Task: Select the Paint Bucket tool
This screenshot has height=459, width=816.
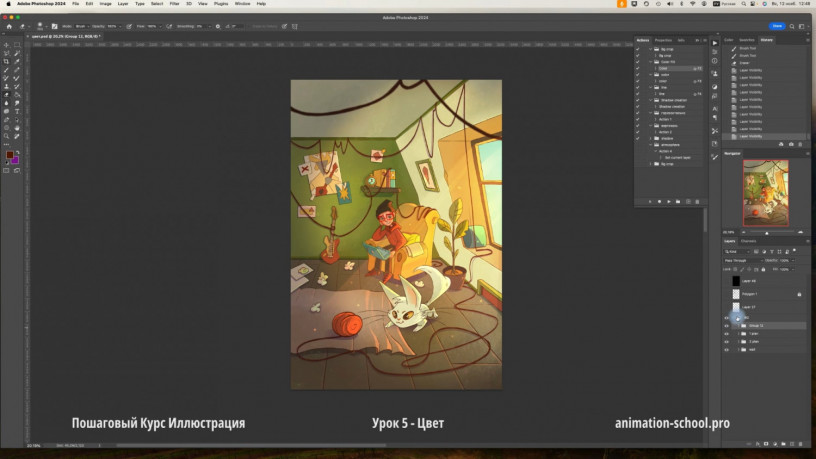Action: tap(17, 95)
